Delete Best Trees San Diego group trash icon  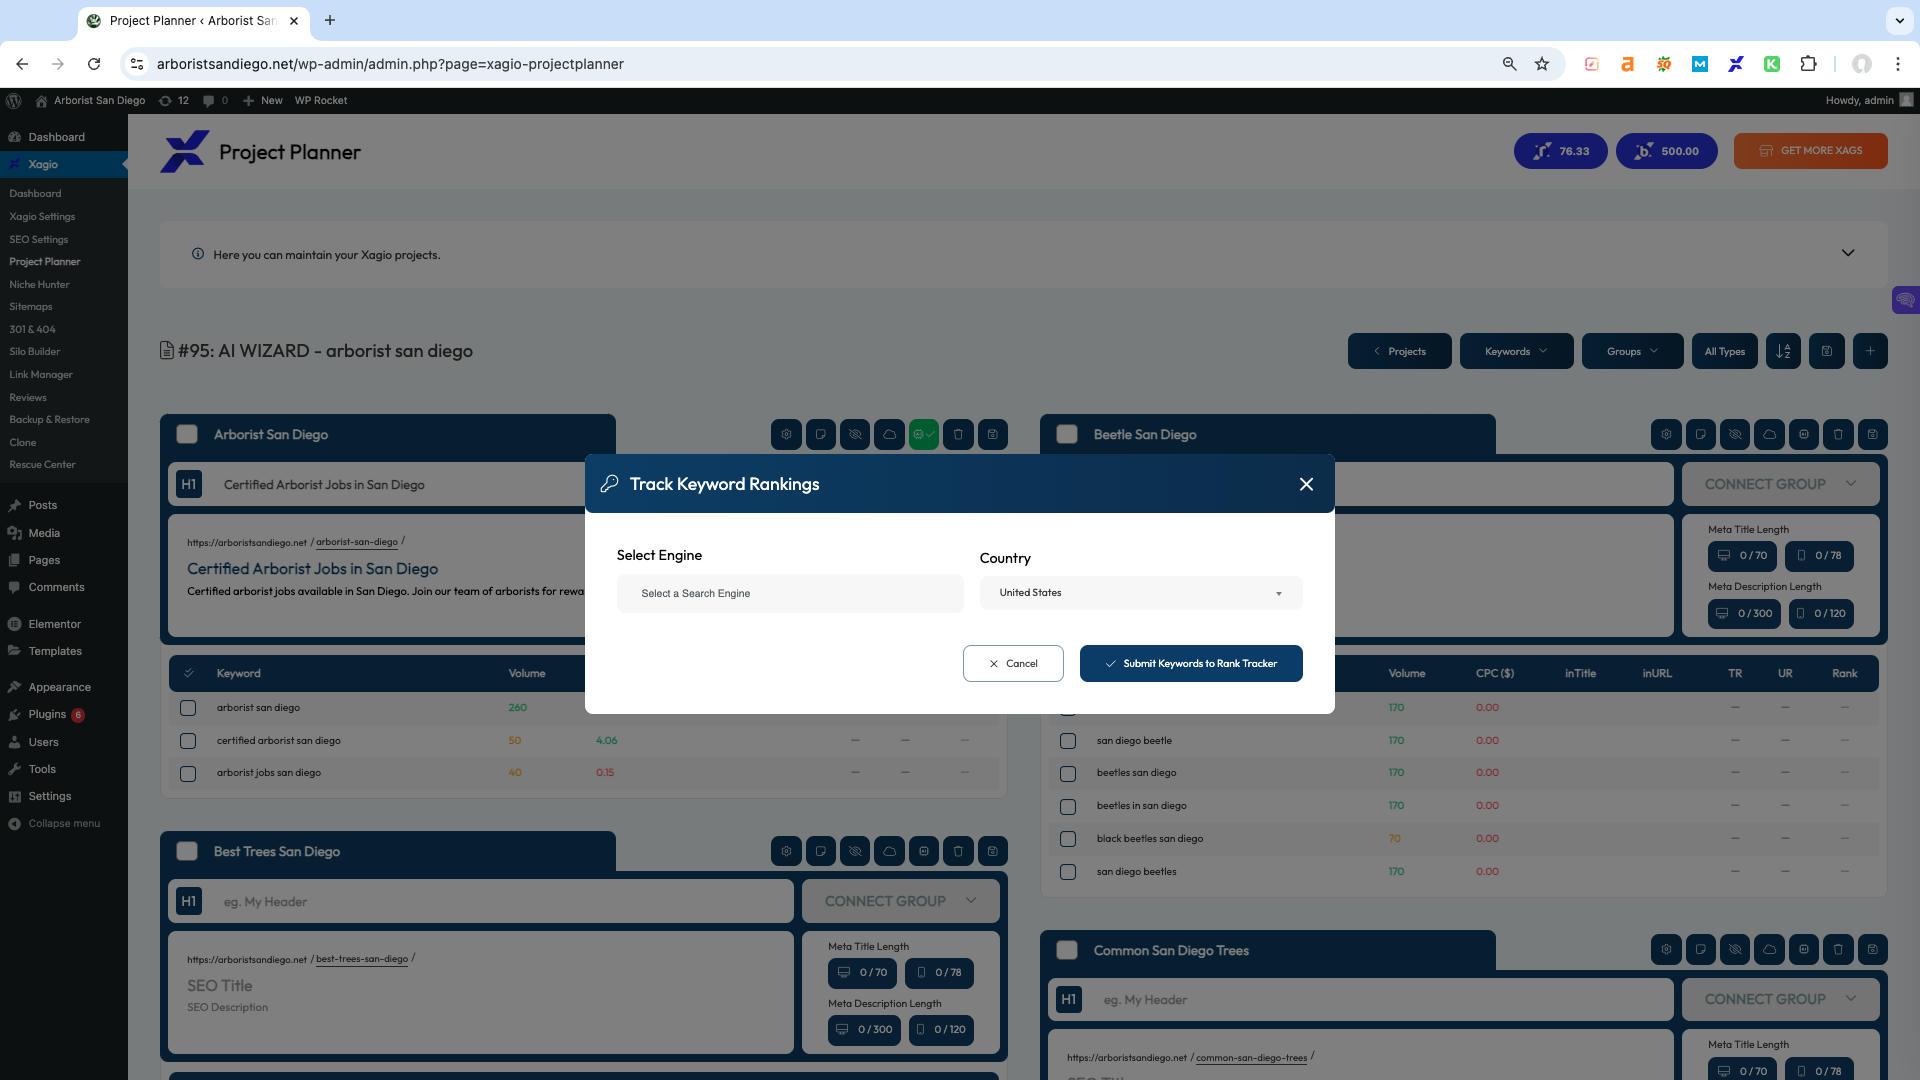coord(958,851)
